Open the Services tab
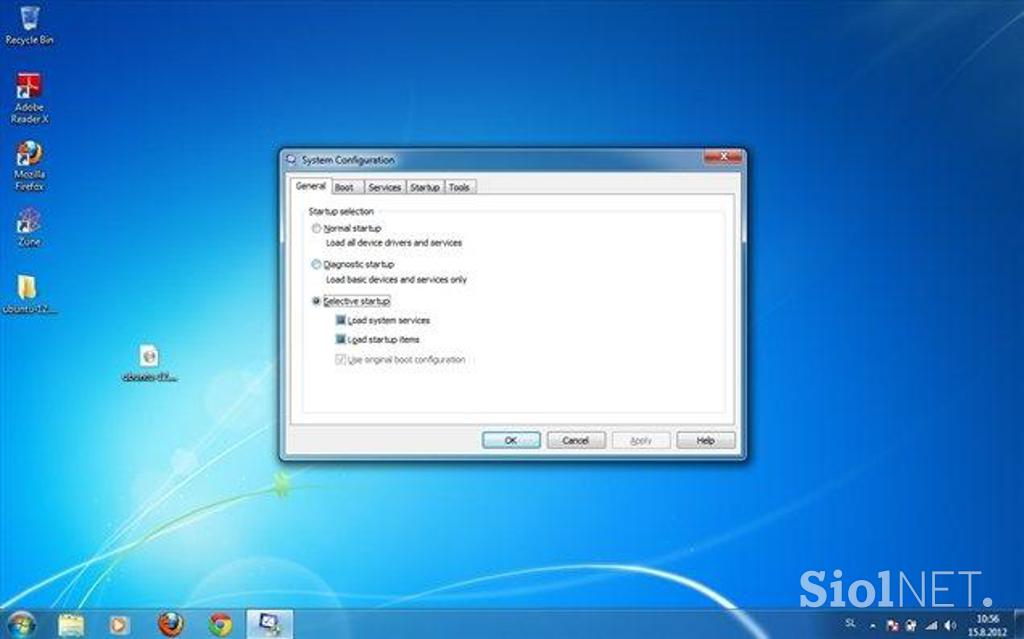The height and width of the screenshot is (639, 1024). click(x=384, y=188)
